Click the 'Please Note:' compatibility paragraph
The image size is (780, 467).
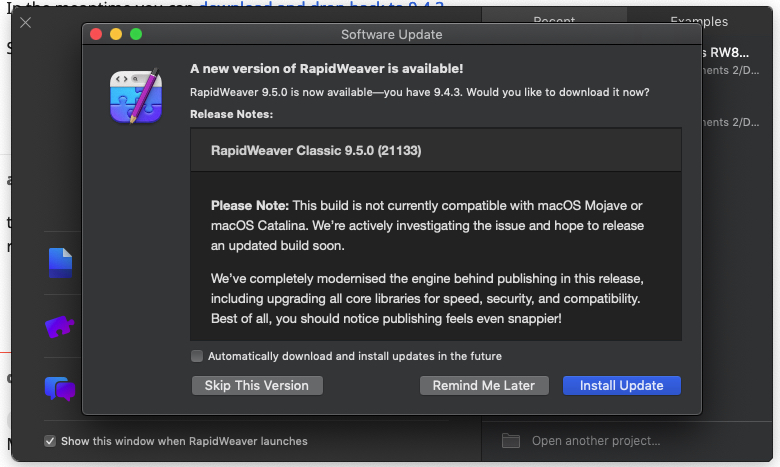[x=427, y=225]
